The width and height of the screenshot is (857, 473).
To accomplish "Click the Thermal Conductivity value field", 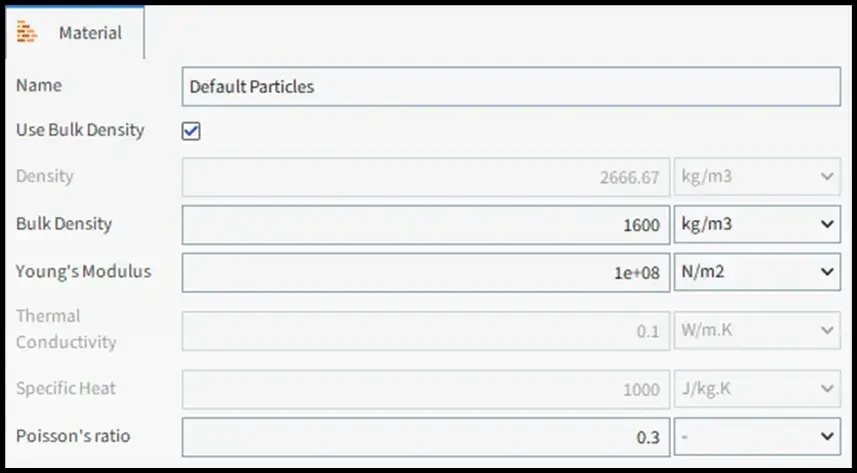I will click(x=426, y=331).
